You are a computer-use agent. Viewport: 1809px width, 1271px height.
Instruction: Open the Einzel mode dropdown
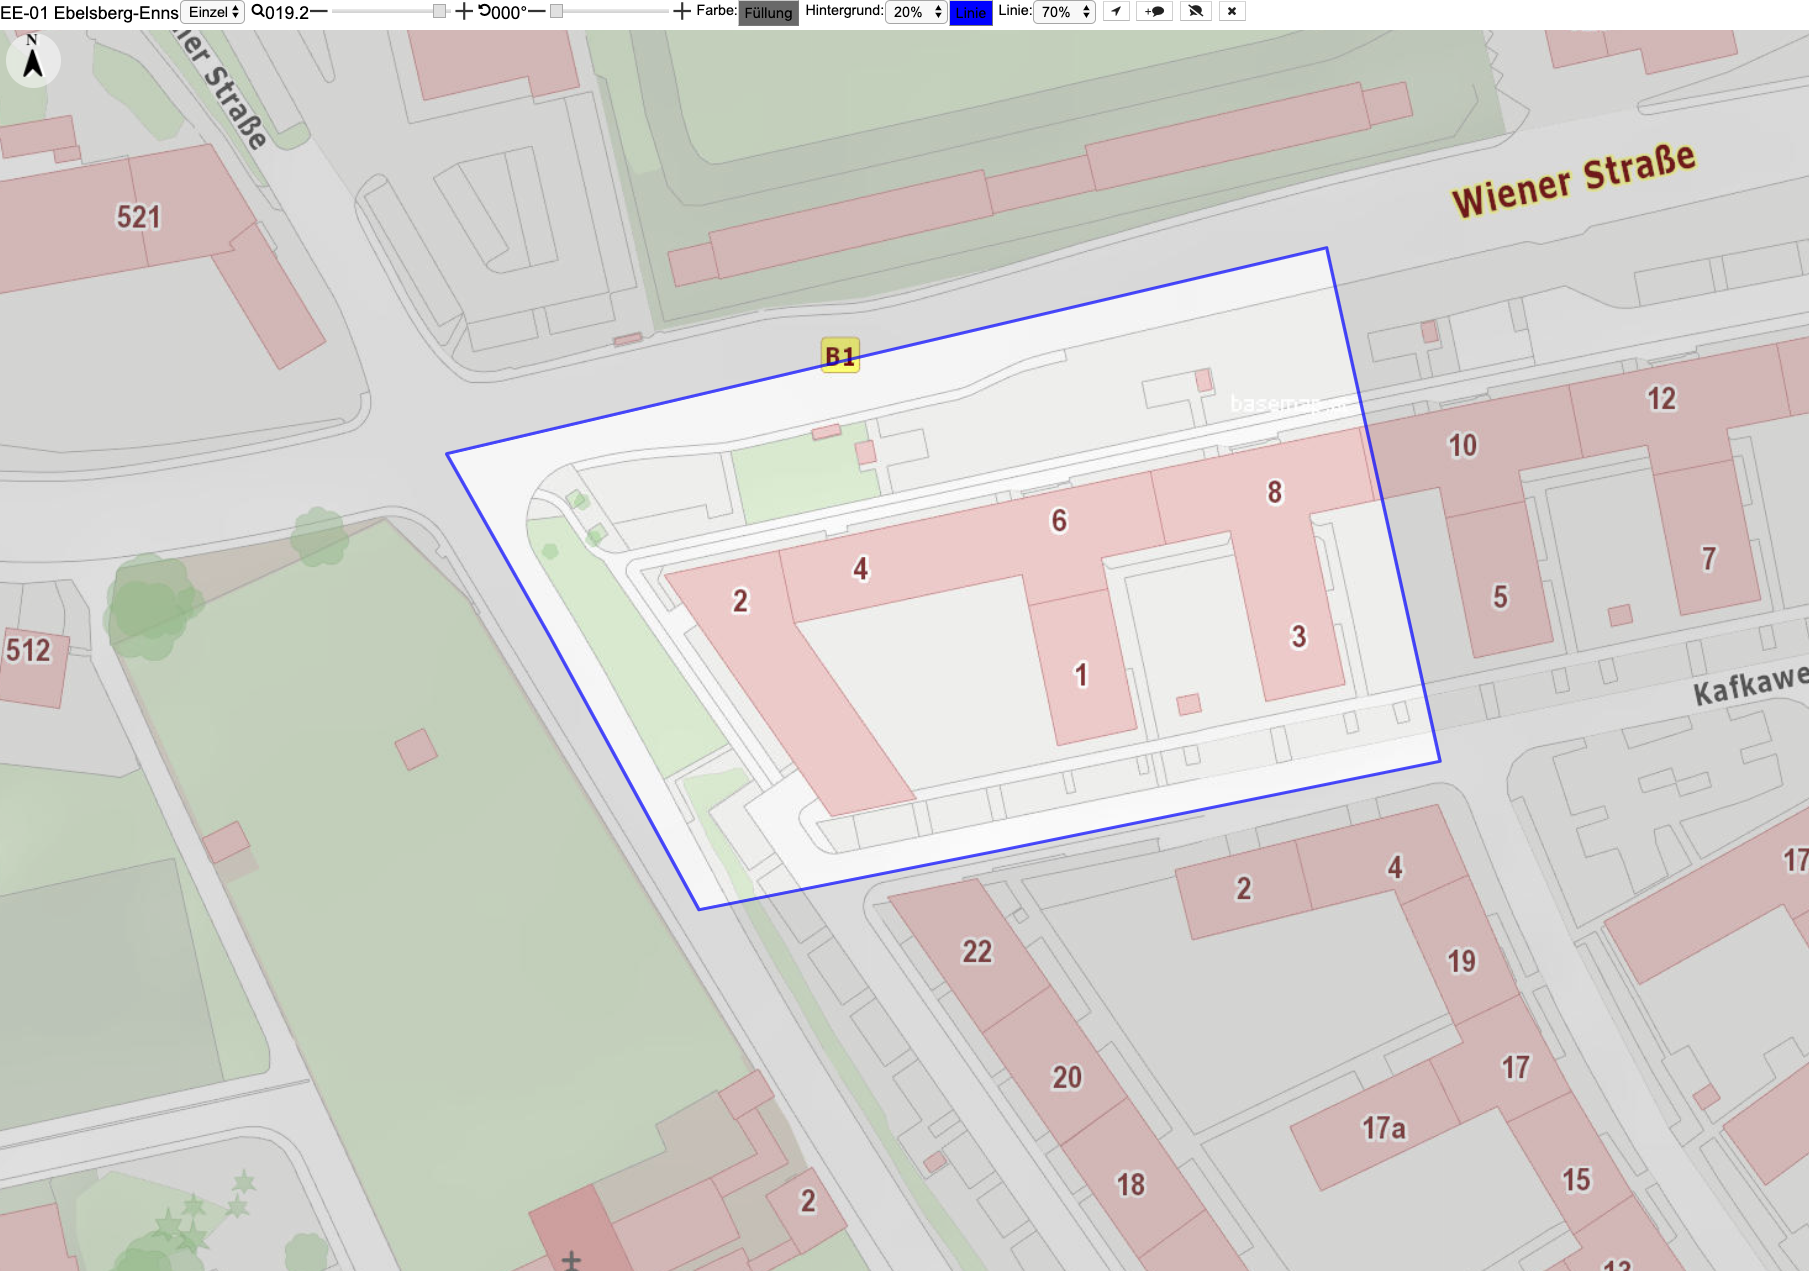coord(213,12)
